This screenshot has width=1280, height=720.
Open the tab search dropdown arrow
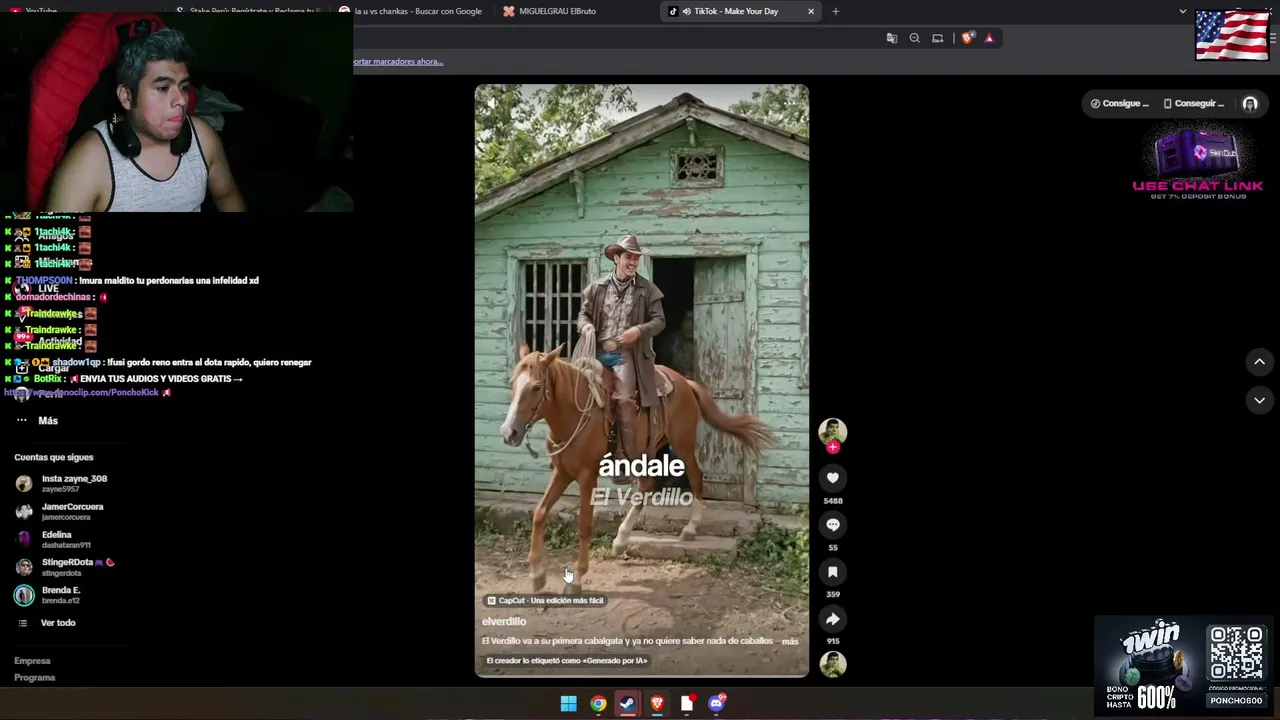click(1183, 11)
